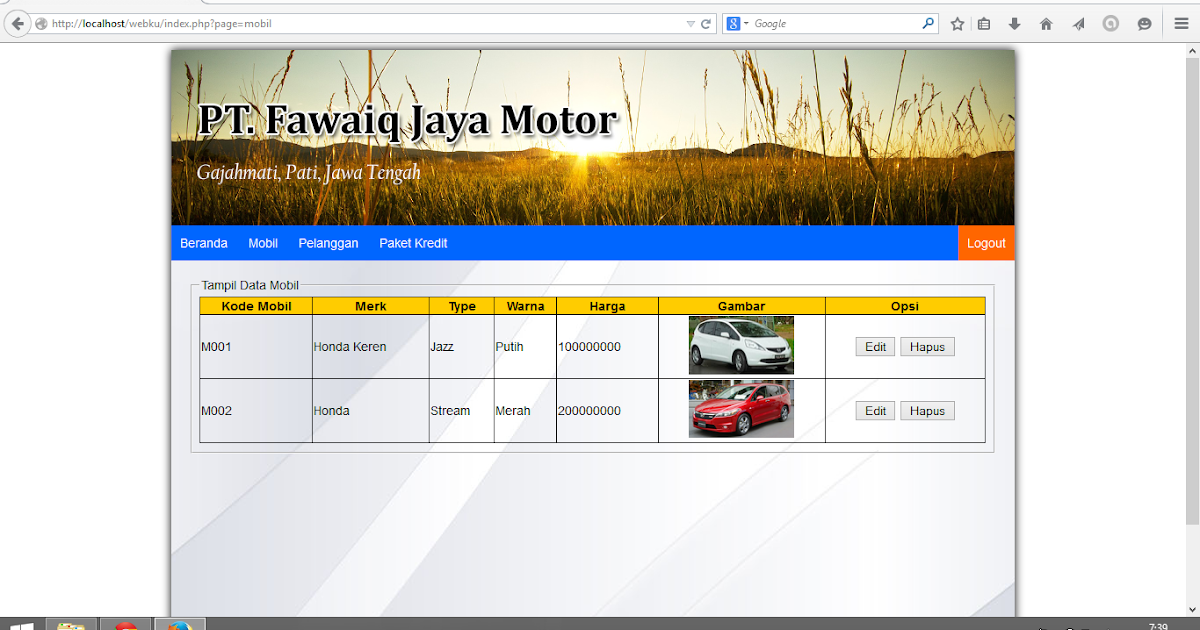Edit the M002 Stream record

click(x=875, y=411)
